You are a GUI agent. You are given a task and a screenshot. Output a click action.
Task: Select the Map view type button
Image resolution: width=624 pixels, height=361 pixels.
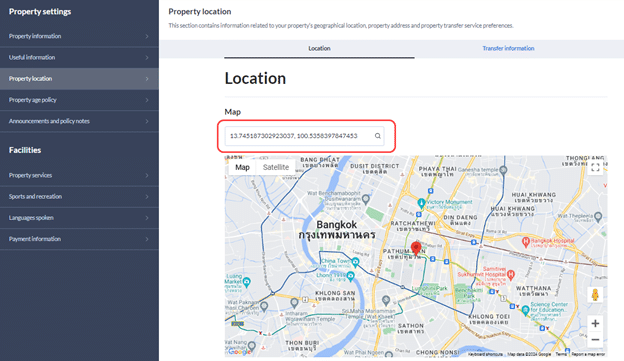coord(242,167)
